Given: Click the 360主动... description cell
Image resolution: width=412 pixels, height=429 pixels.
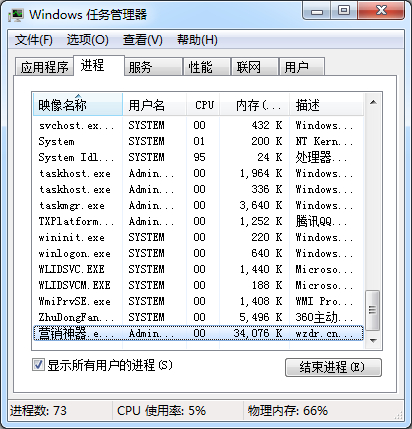Looking at the screenshot, I should 324,317.
